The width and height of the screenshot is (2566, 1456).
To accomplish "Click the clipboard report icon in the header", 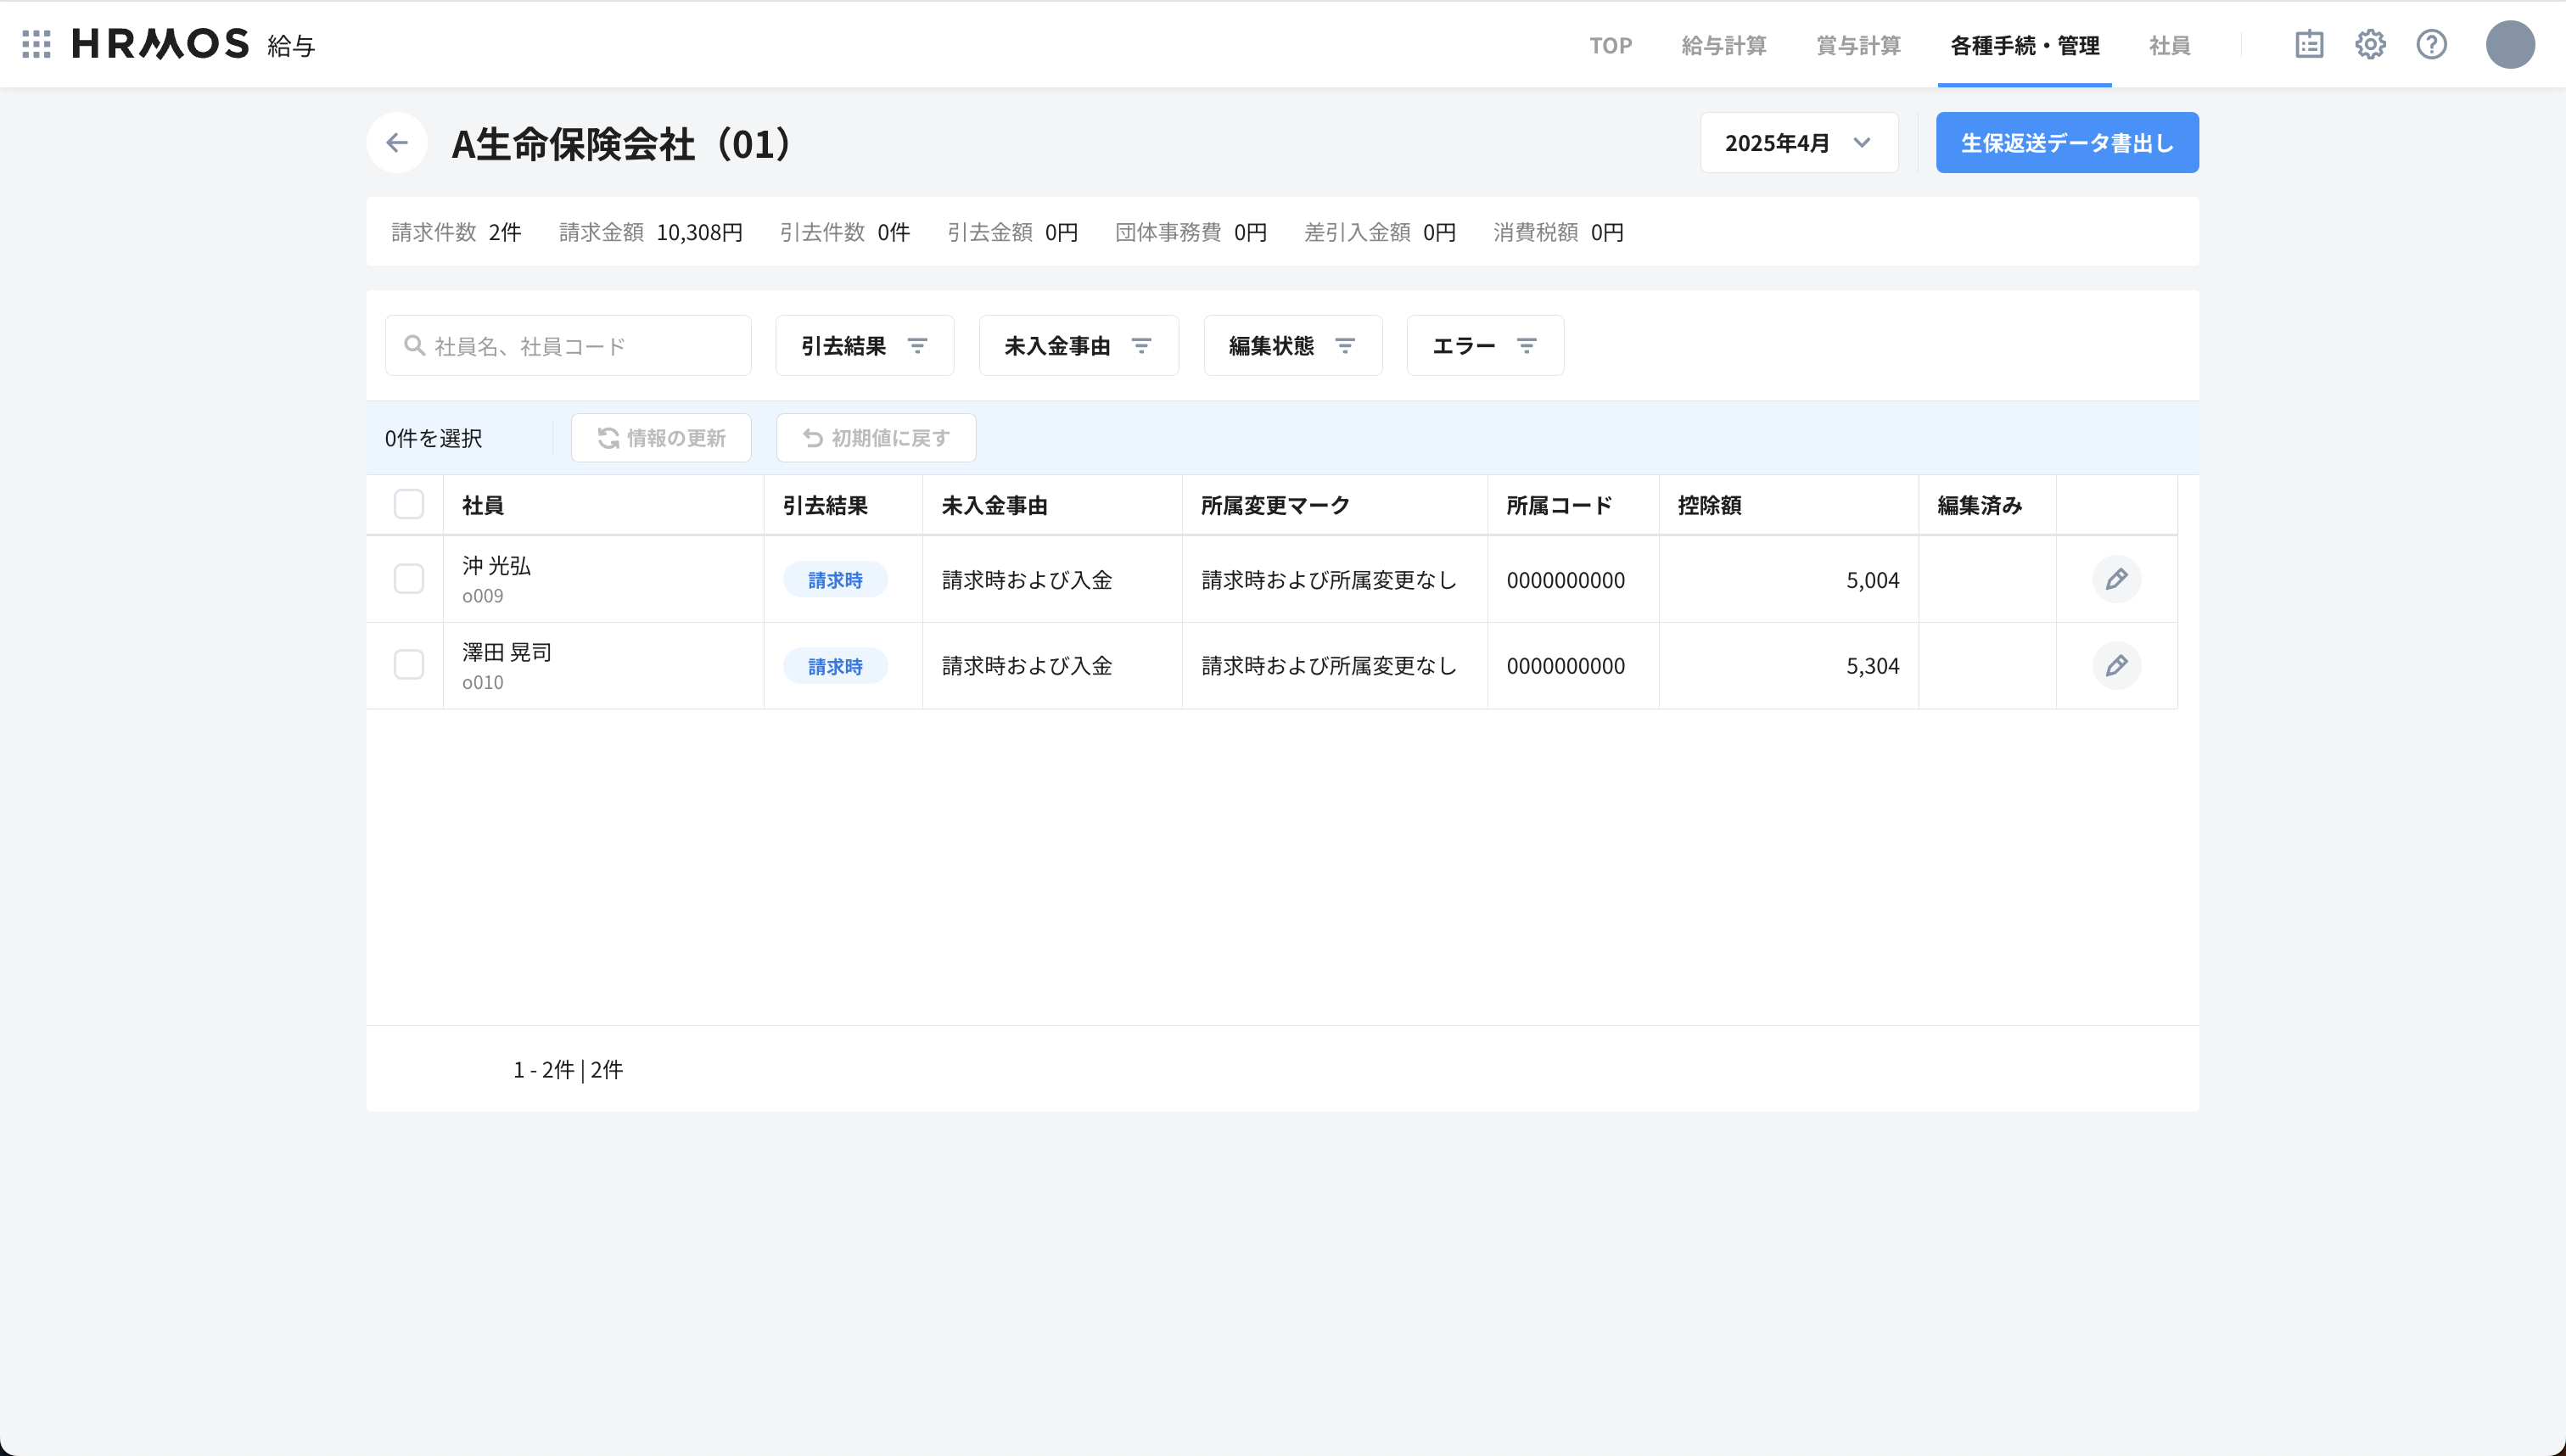I will (2309, 44).
